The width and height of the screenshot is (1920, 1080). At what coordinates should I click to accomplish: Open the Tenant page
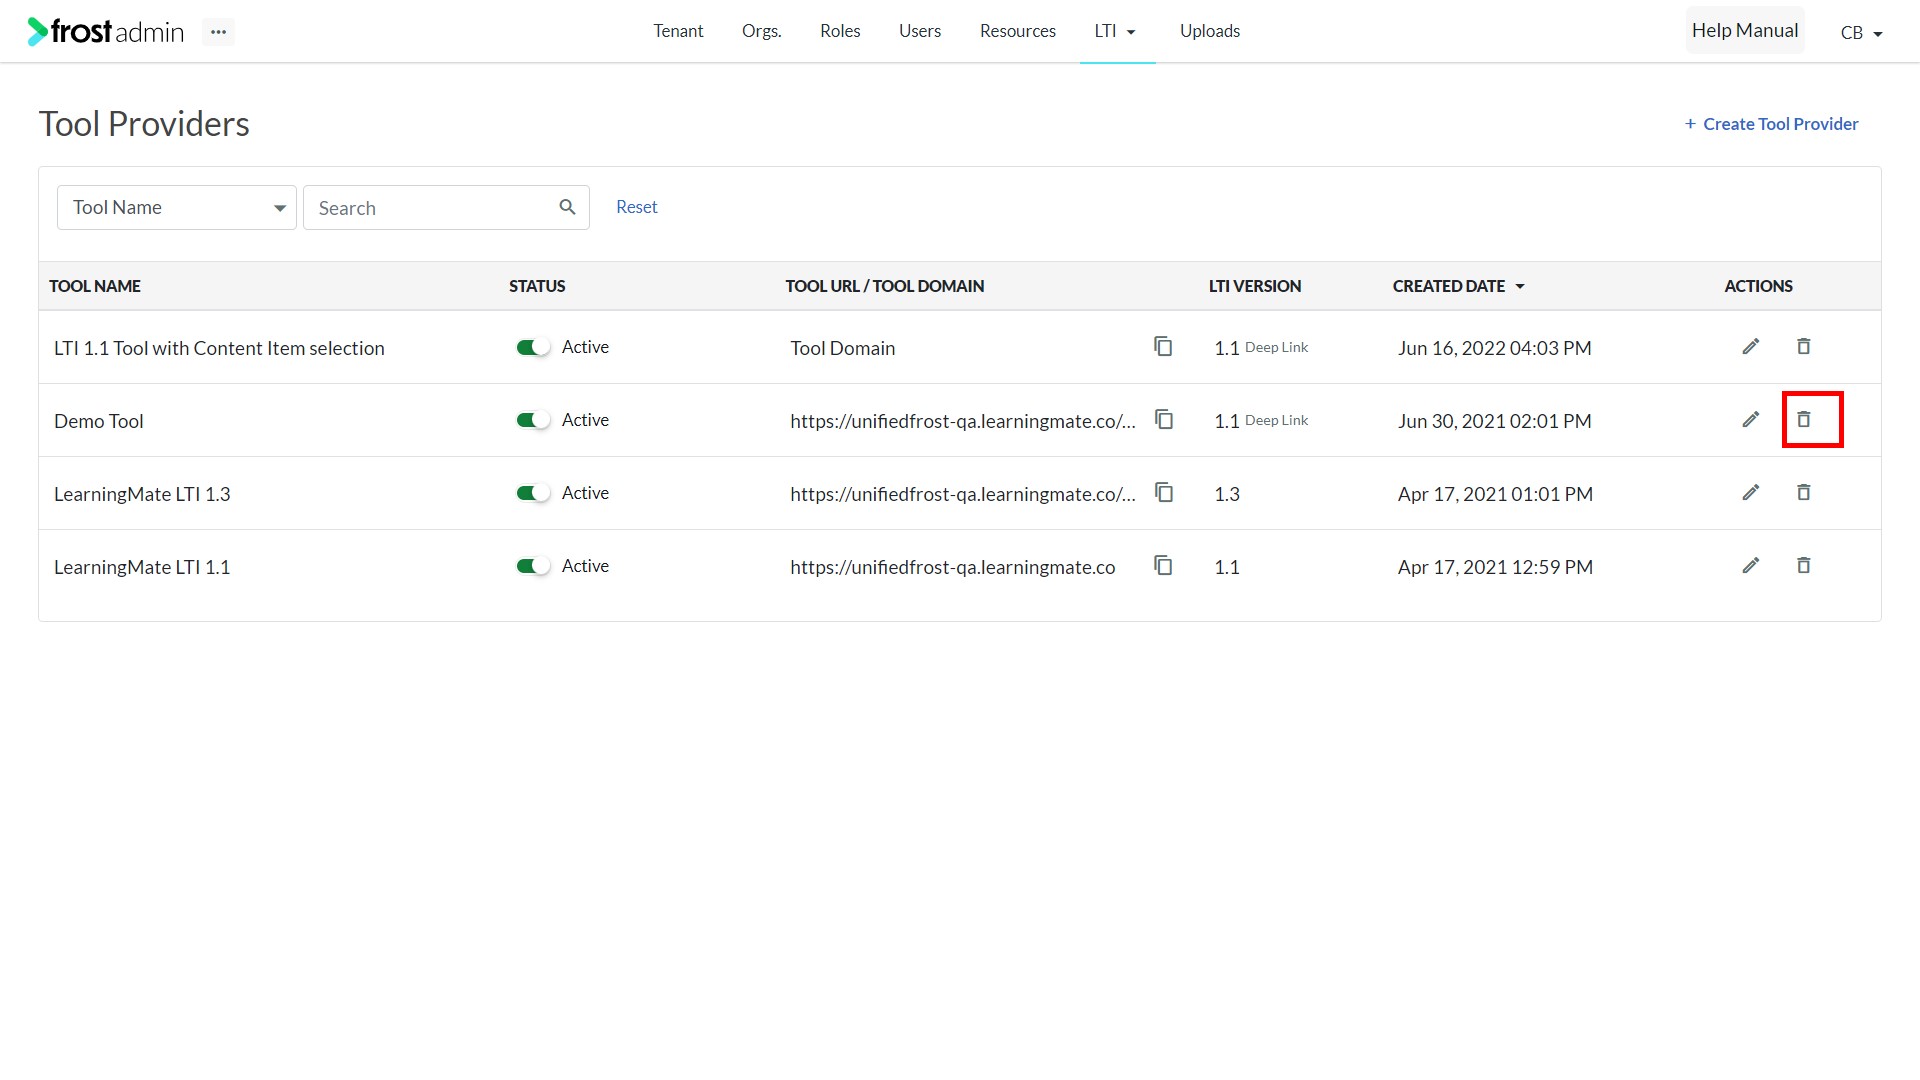coord(678,31)
